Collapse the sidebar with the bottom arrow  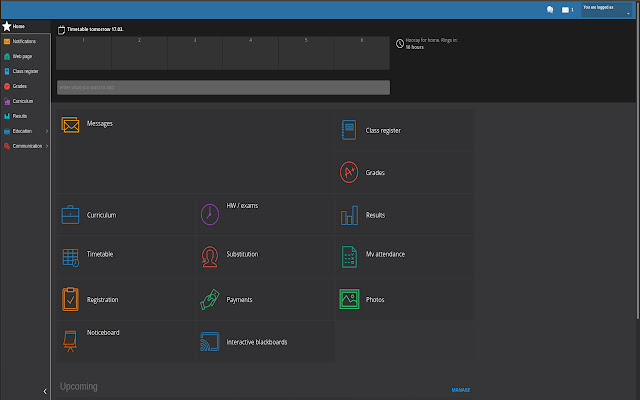pyautogui.click(x=45, y=392)
